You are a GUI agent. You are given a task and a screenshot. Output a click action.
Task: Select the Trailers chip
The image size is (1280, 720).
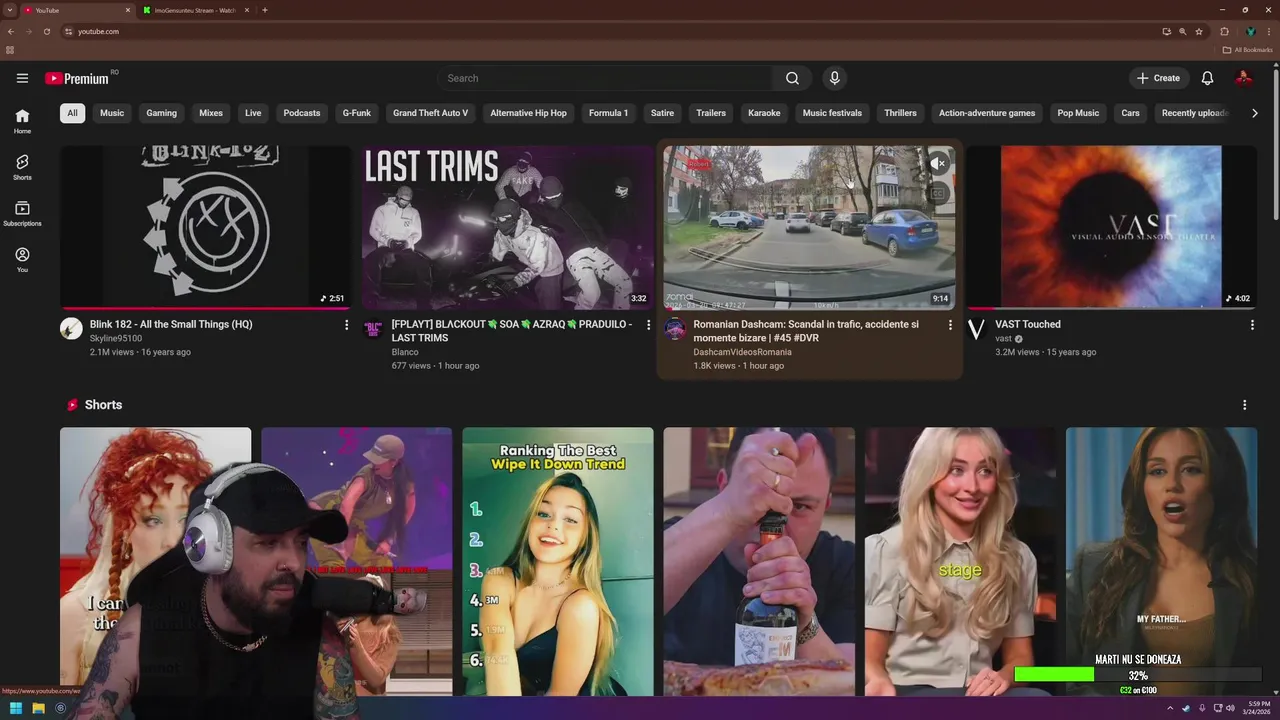[x=711, y=113]
